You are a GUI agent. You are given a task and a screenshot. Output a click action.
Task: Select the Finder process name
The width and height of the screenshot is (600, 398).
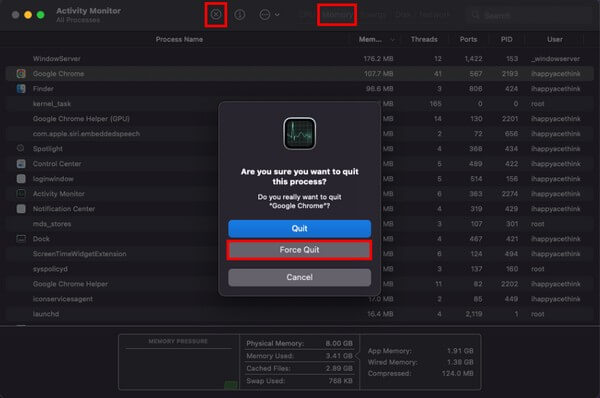[43, 89]
